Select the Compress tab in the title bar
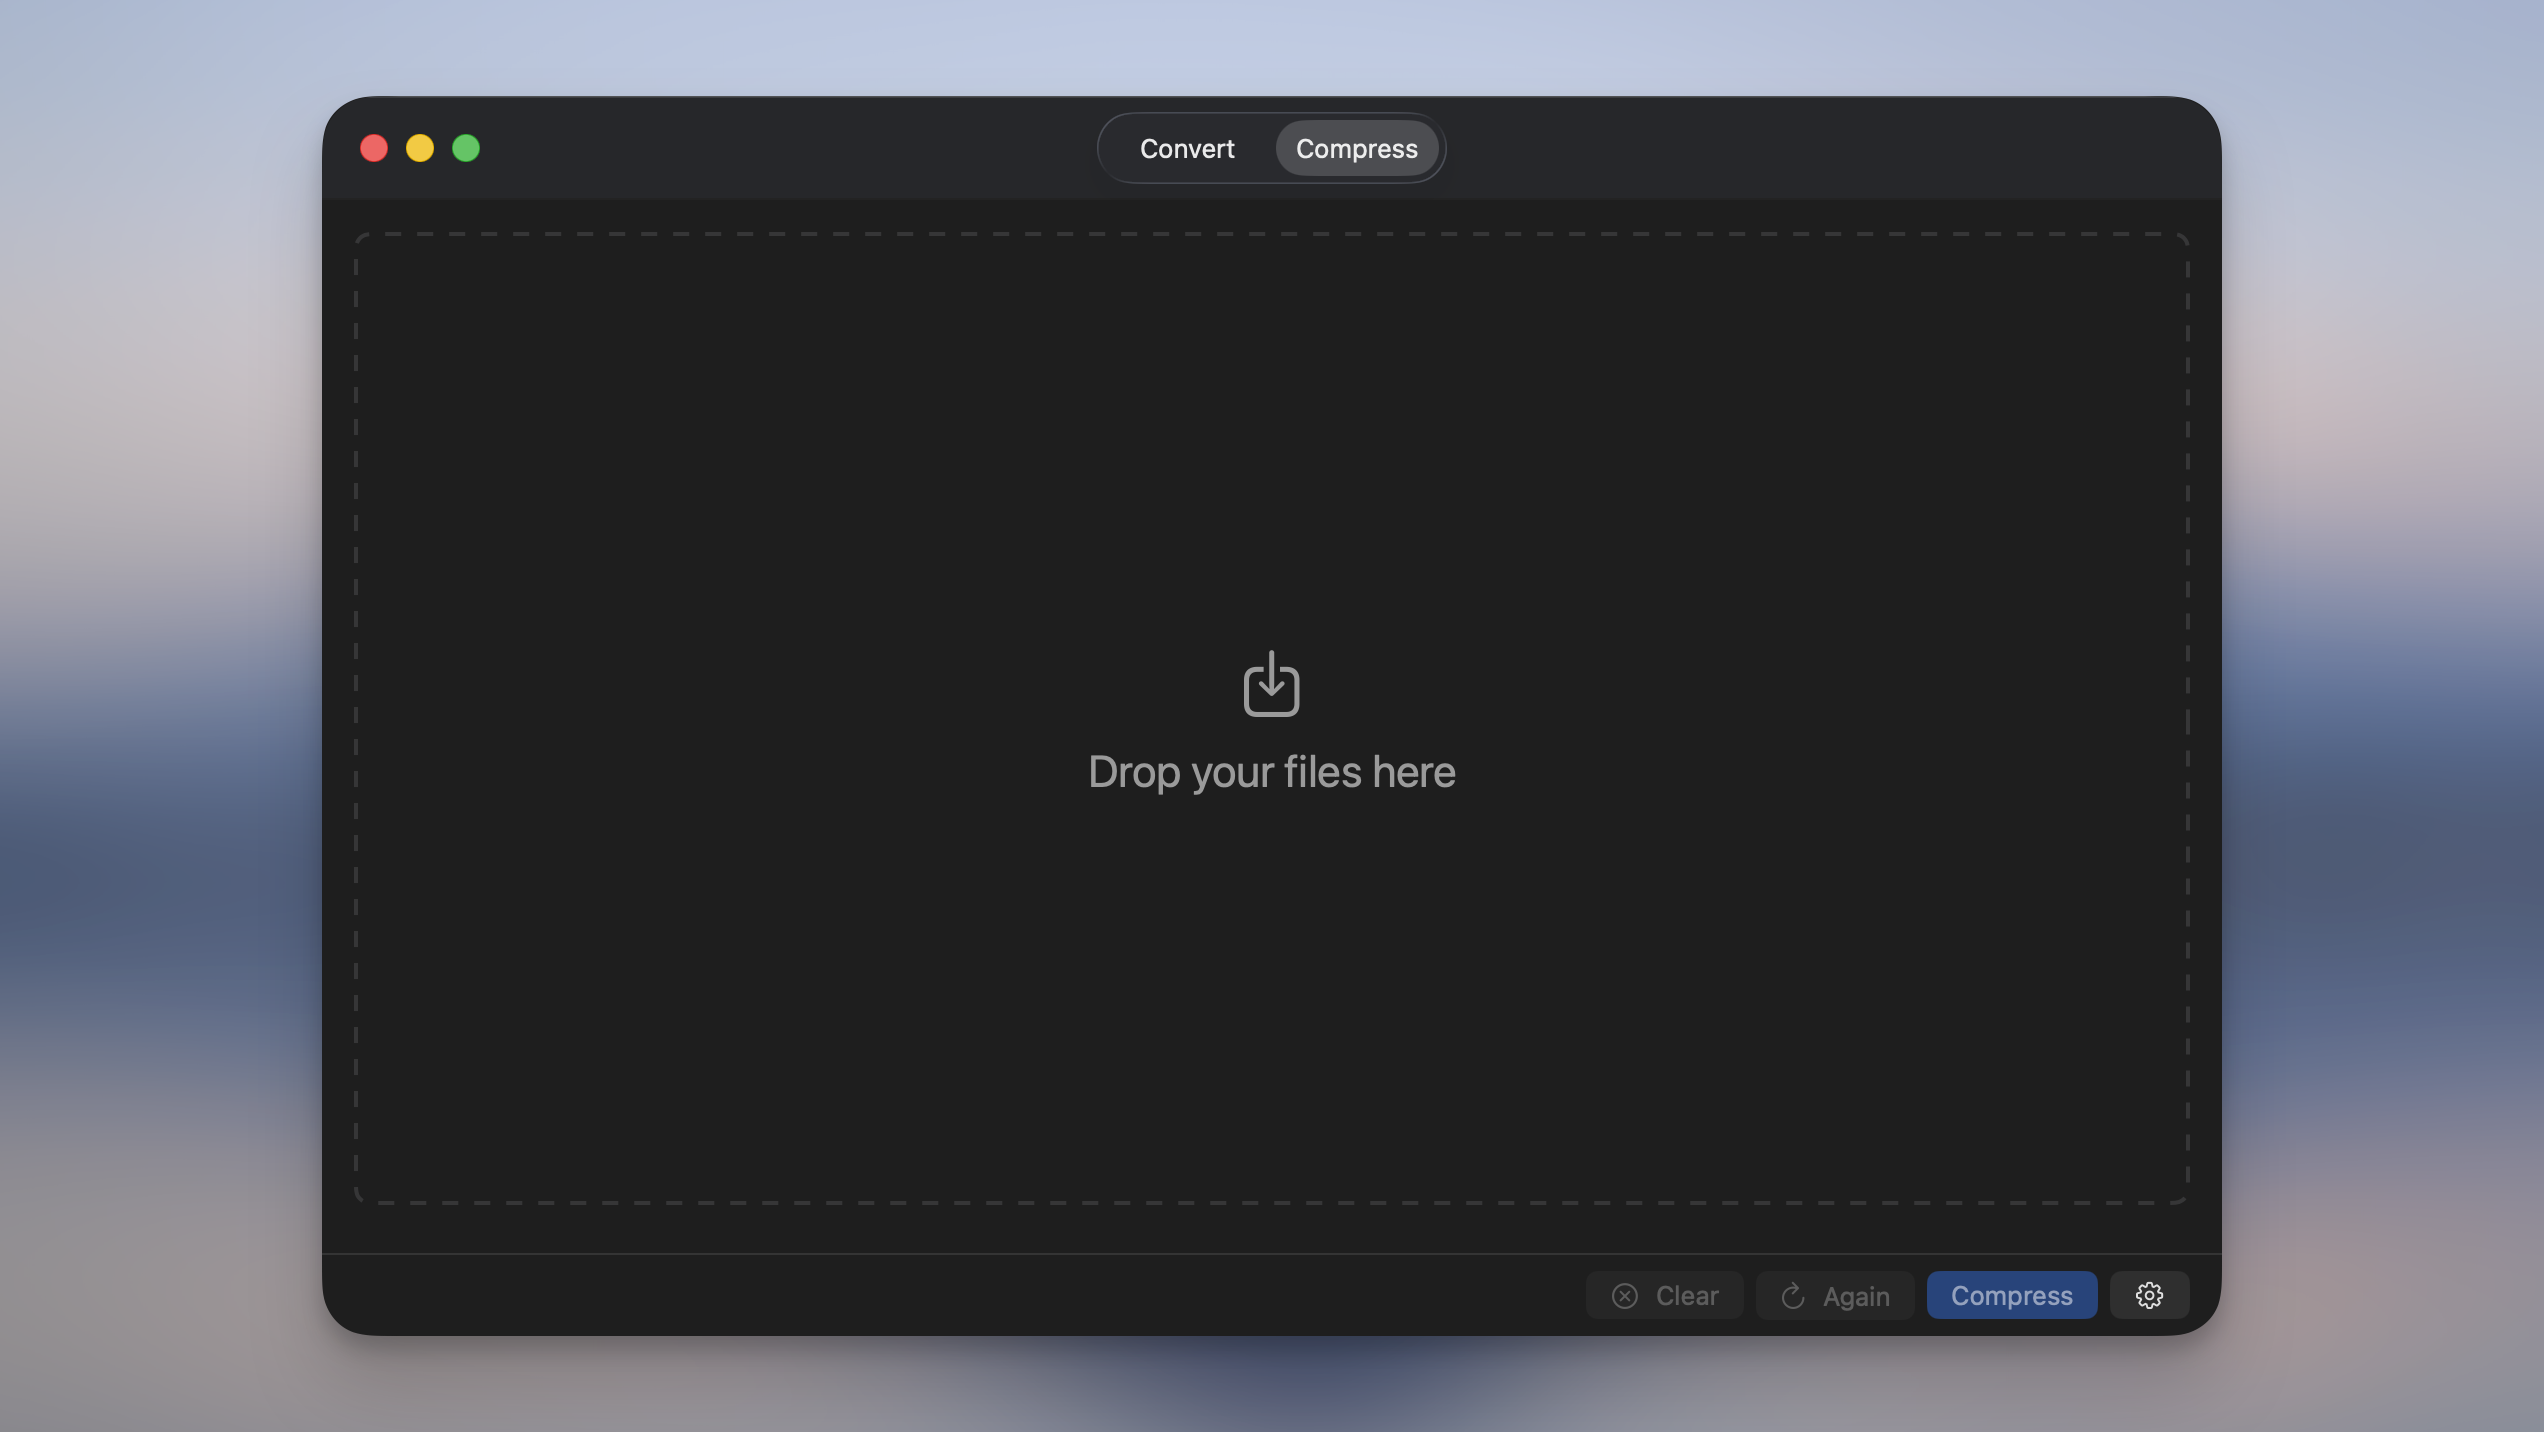Screen dimensions: 2544x1432 tap(1357, 148)
